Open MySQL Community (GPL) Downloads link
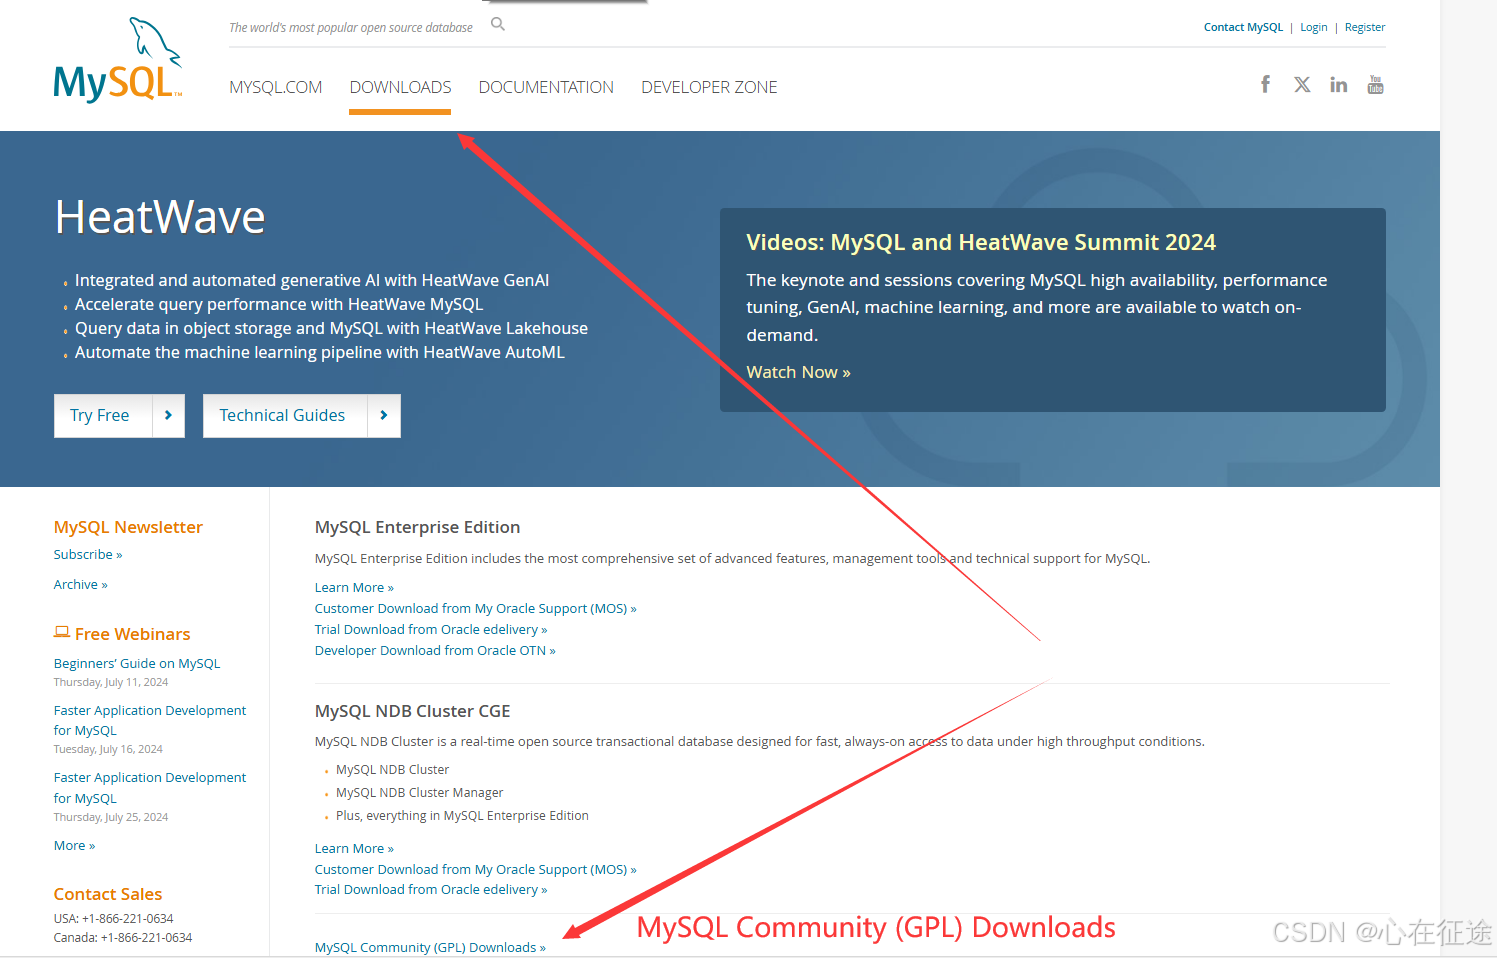Viewport: 1497px width, 958px height. coord(430,947)
